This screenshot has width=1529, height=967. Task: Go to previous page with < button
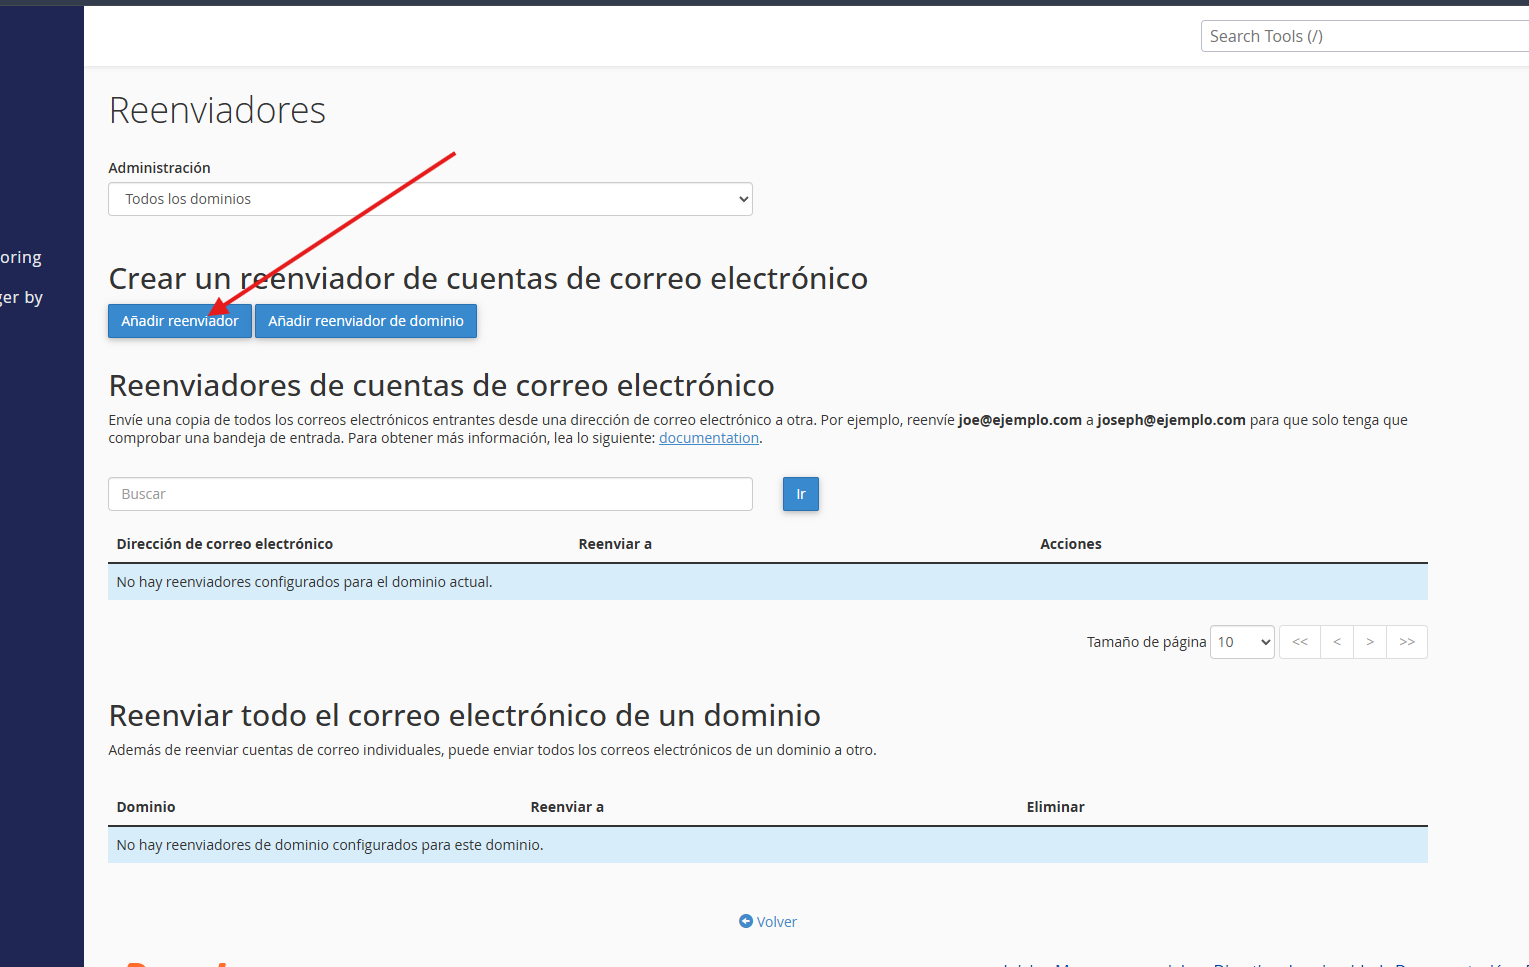[1337, 642]
